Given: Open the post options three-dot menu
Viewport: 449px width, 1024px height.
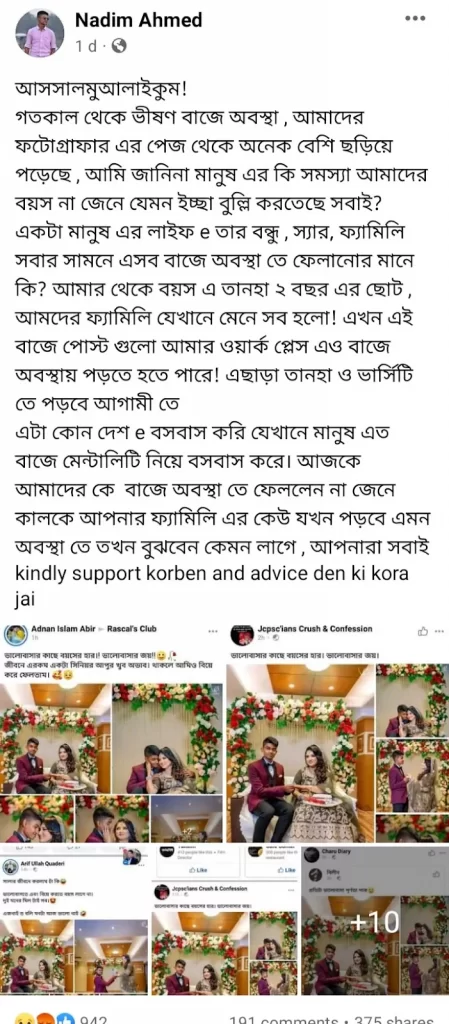Looking at the screenshot, I should click(x=415, y=18).
